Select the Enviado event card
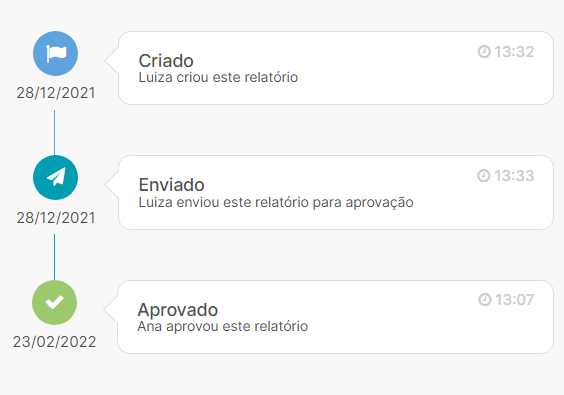Image resolution: width=564 pixels, height=395 pixels. (x=336, y=192)
